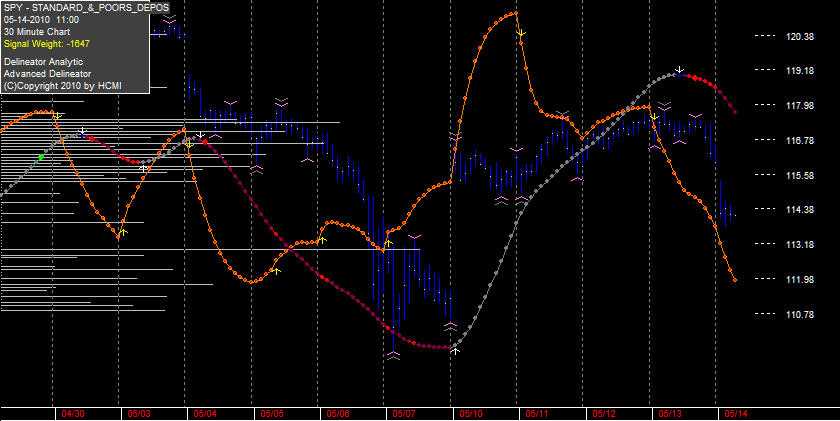Select the 120.38 price level label

(x=800, y=36)
